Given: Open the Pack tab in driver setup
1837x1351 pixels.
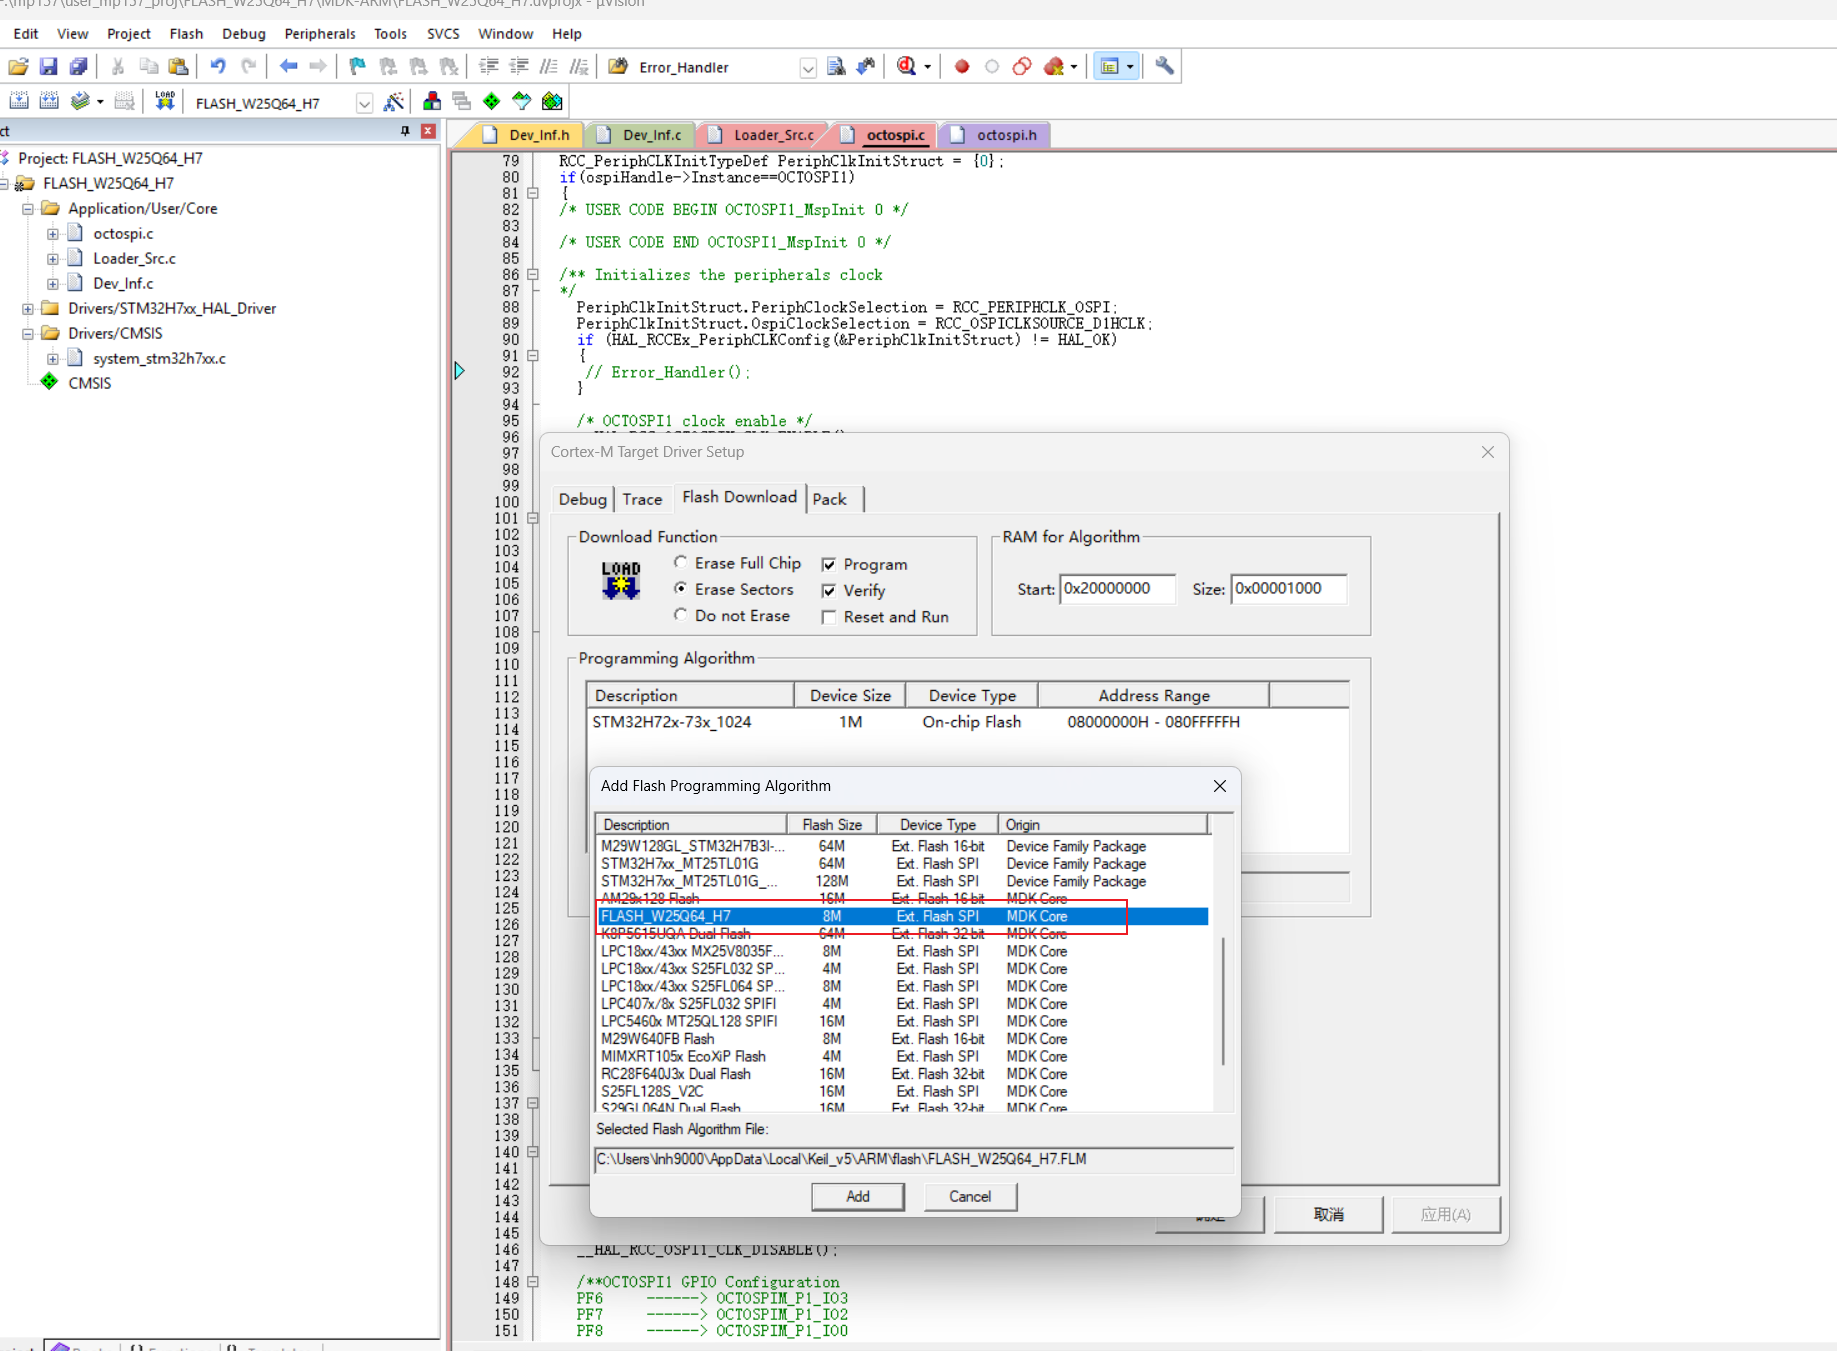Looking at the screenshot, I should tap(830, 499).
